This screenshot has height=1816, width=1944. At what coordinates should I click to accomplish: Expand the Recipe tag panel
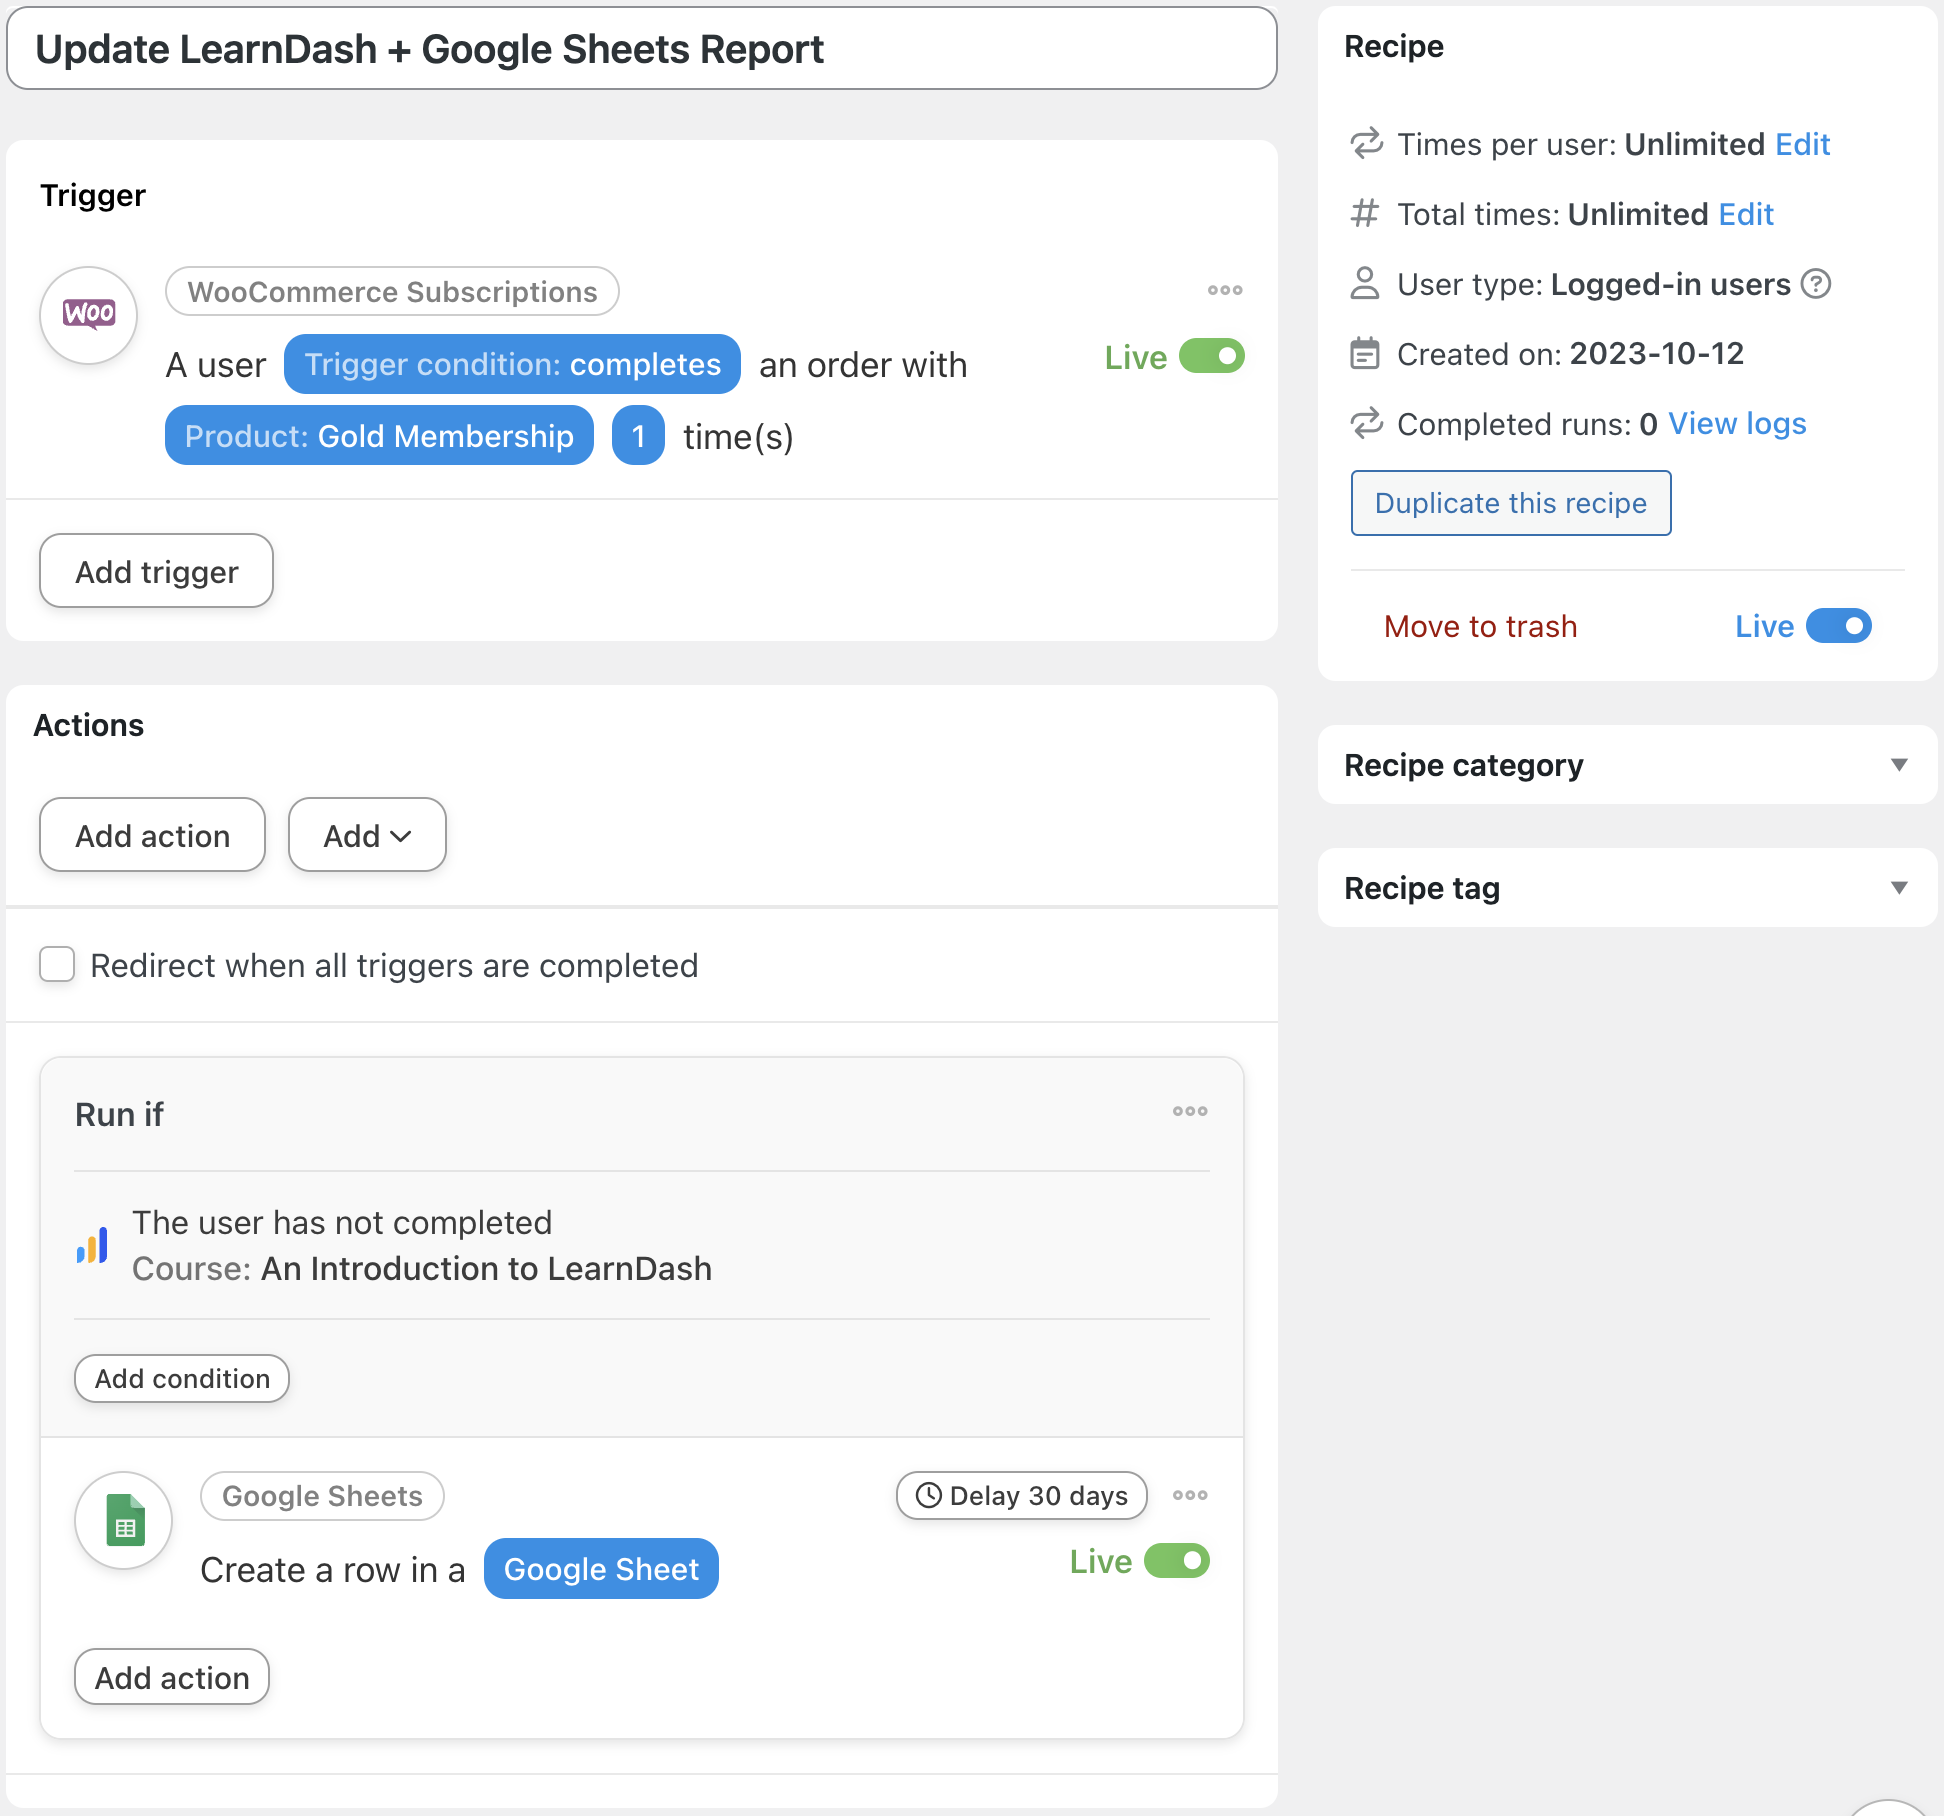[1898, 888]
